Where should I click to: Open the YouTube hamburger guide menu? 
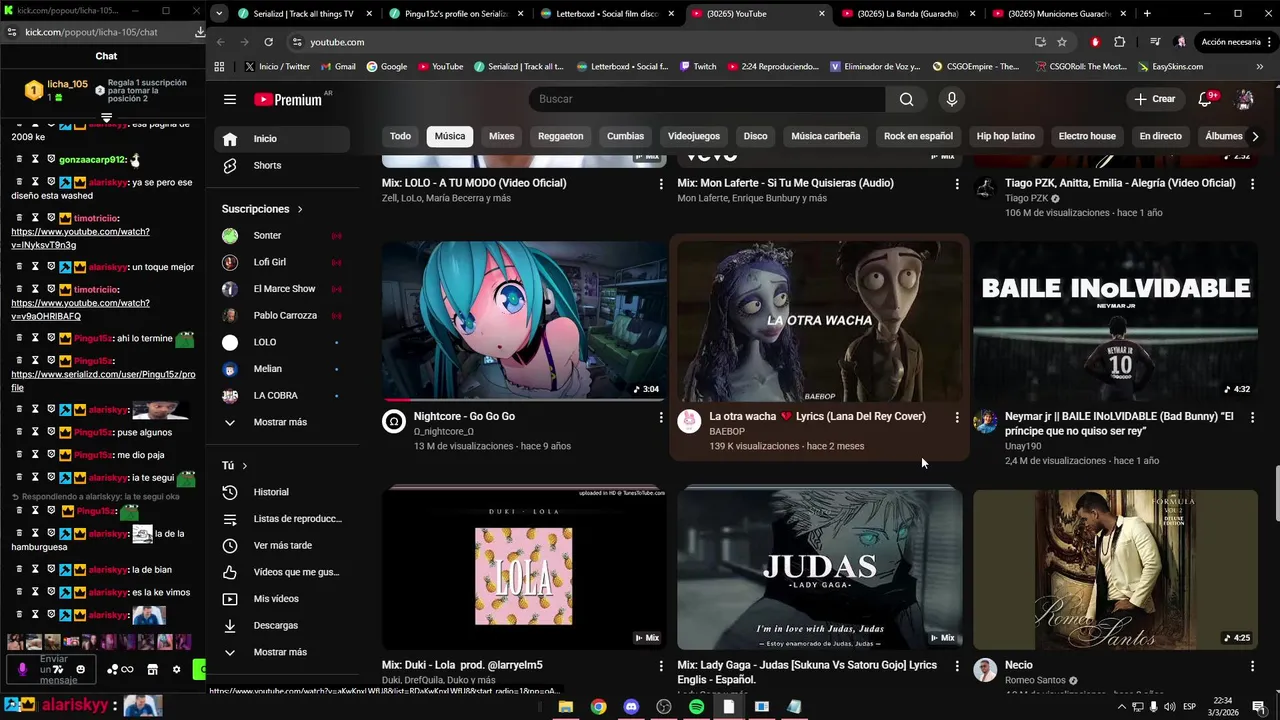coord(230,99)
